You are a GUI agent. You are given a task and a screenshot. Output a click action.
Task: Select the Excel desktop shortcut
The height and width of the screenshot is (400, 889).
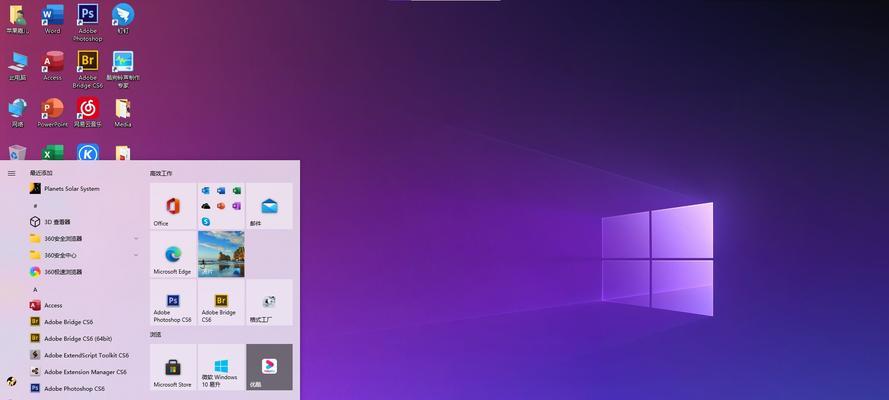click(53, 152)
